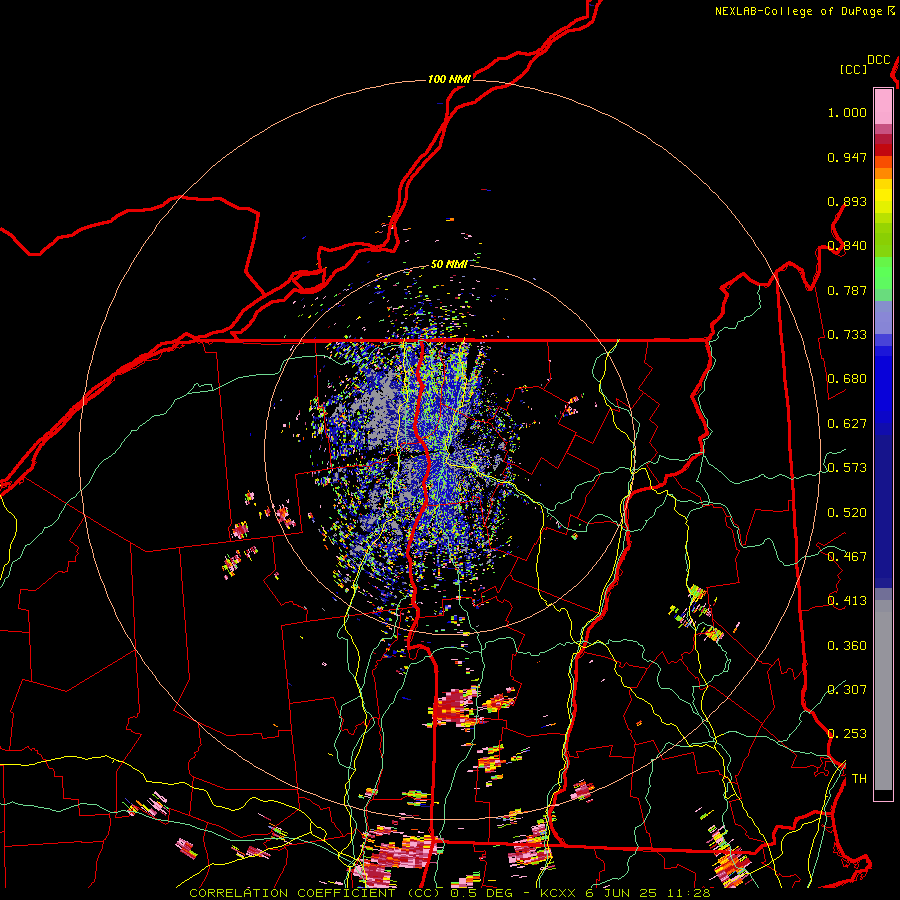Image resolution: width=900 pixels, height=900 pixels.
Task: Select the 0.680 value on the legend
Action: 847,379
